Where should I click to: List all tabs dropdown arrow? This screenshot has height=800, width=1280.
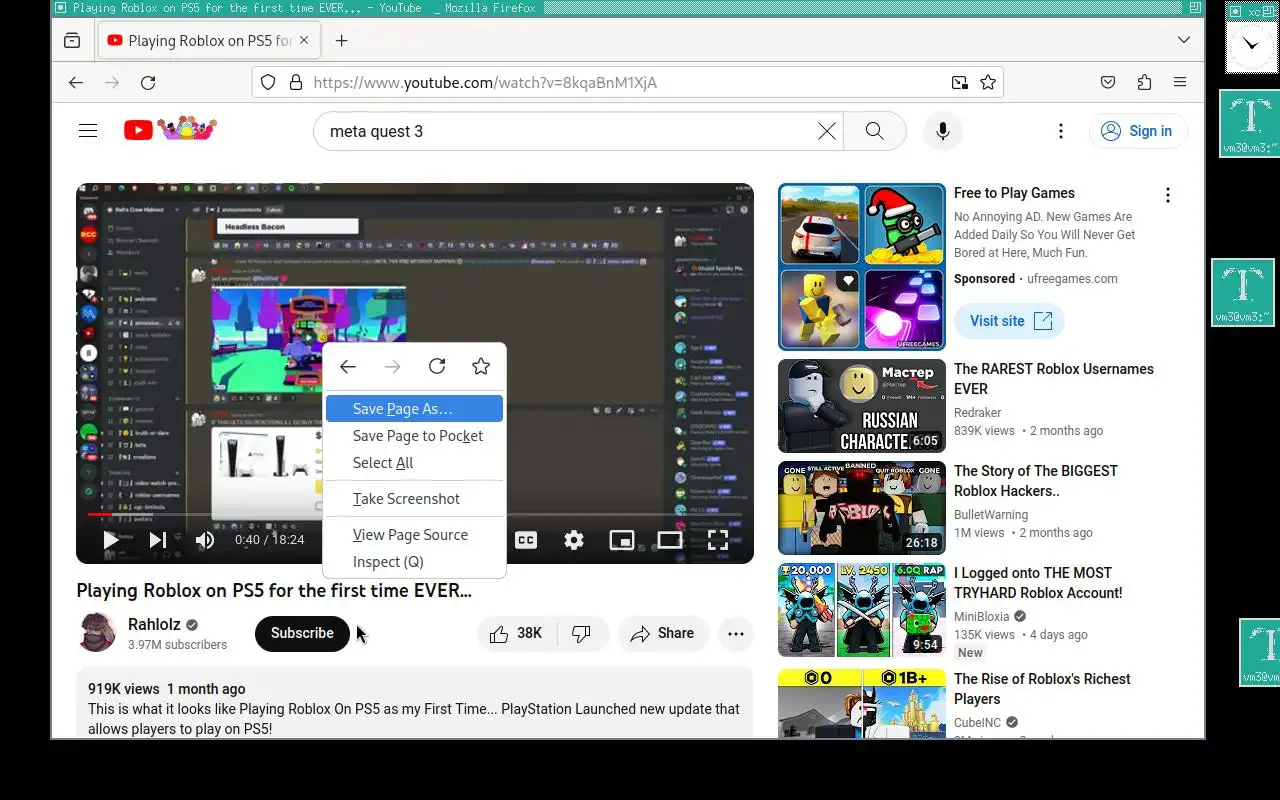pos(1184,41)
